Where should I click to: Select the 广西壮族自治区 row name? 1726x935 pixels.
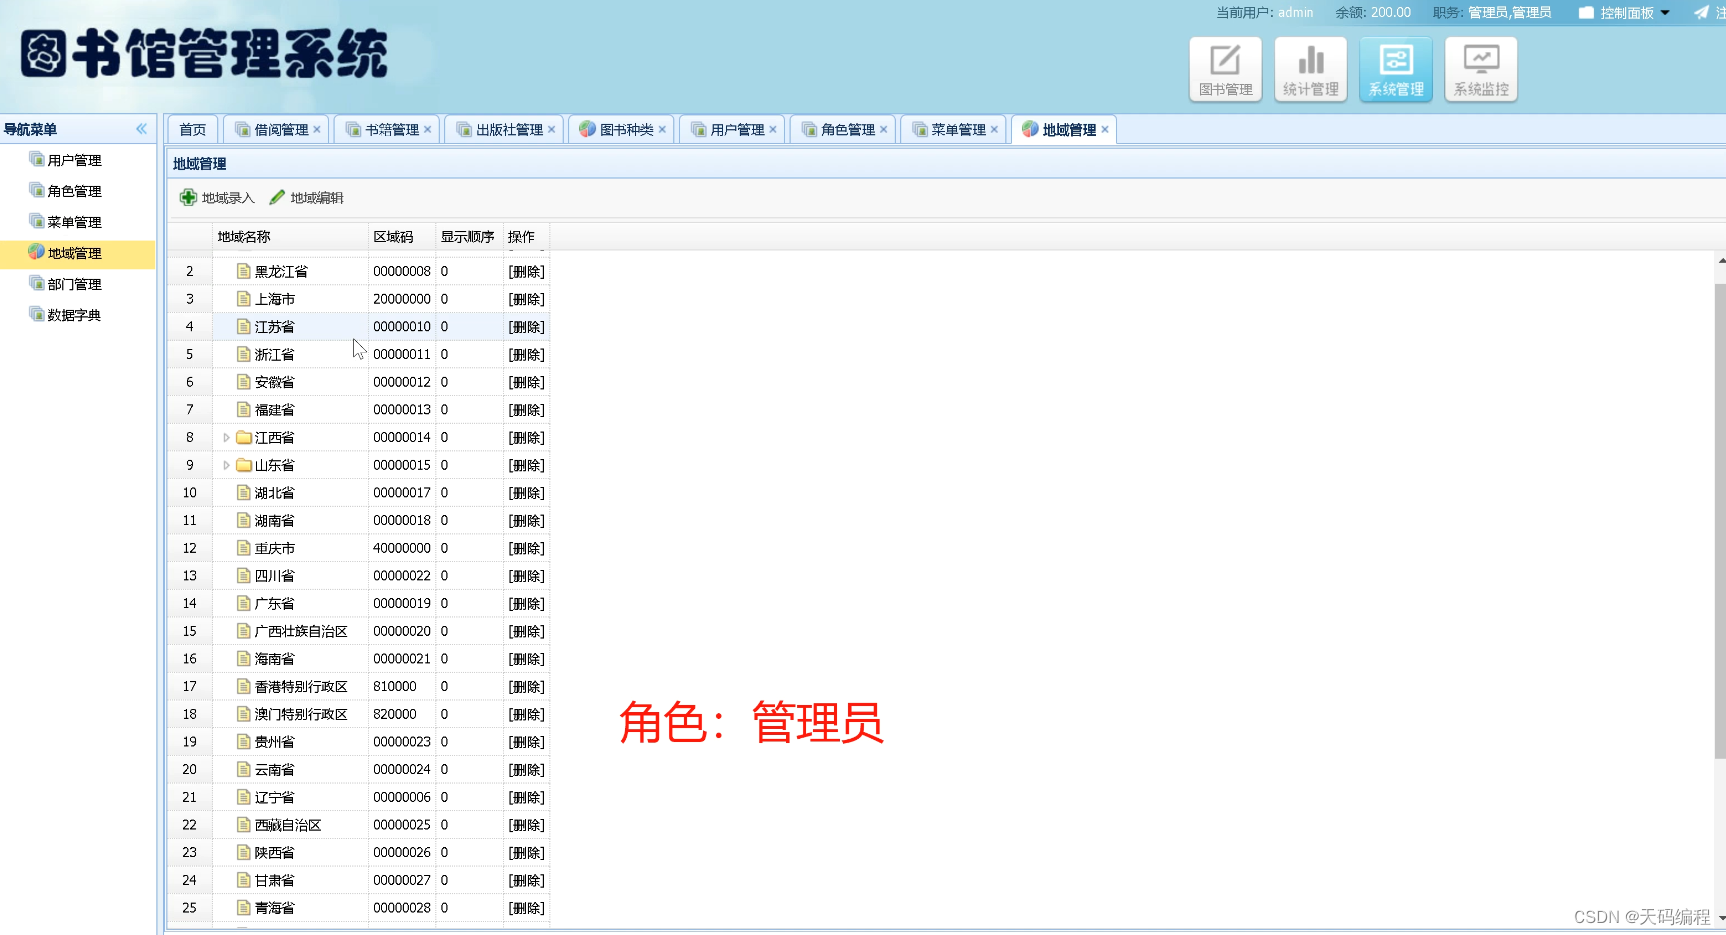pos(301,631)
